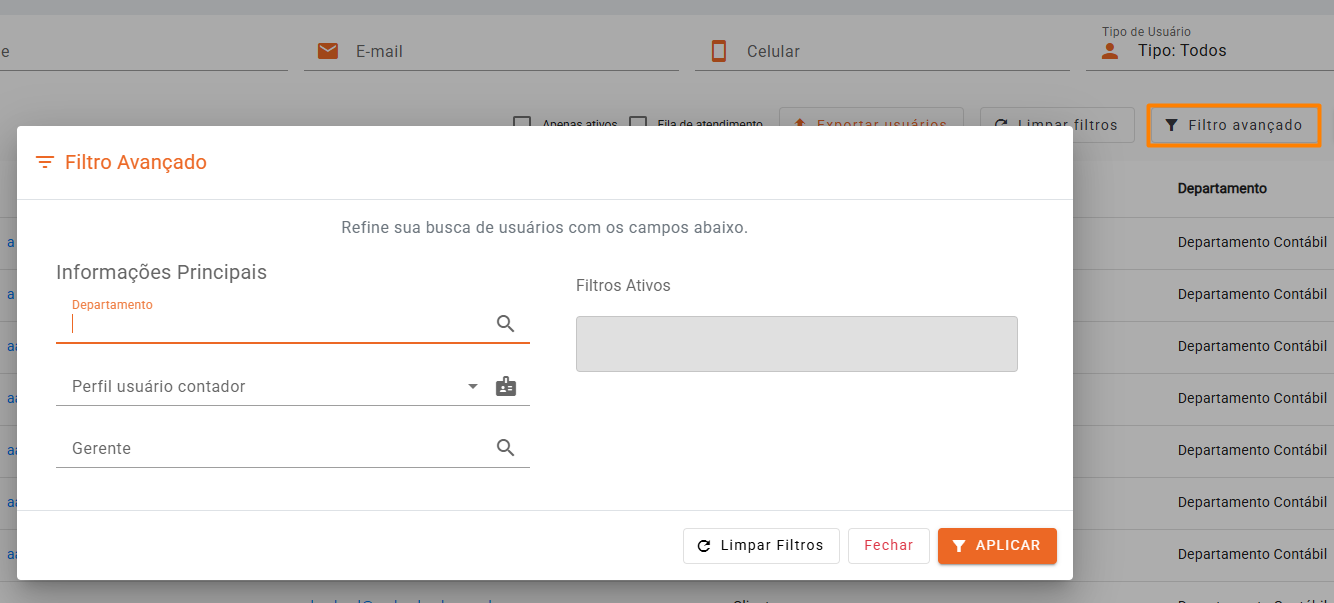Click the Fechar button

(889, 546)
